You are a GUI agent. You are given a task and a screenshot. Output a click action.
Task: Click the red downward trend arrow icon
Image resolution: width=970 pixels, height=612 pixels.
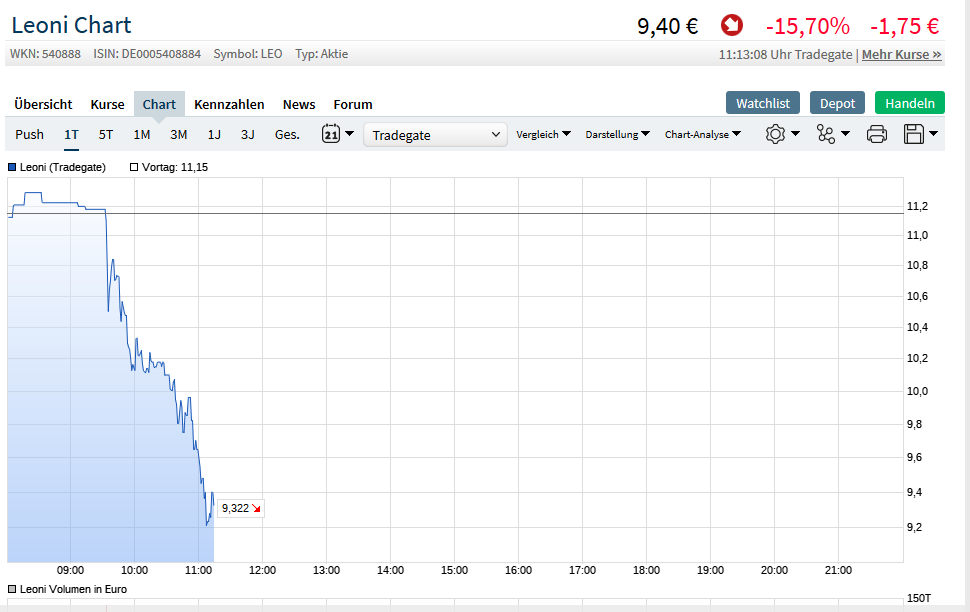[x=732, y=25]
